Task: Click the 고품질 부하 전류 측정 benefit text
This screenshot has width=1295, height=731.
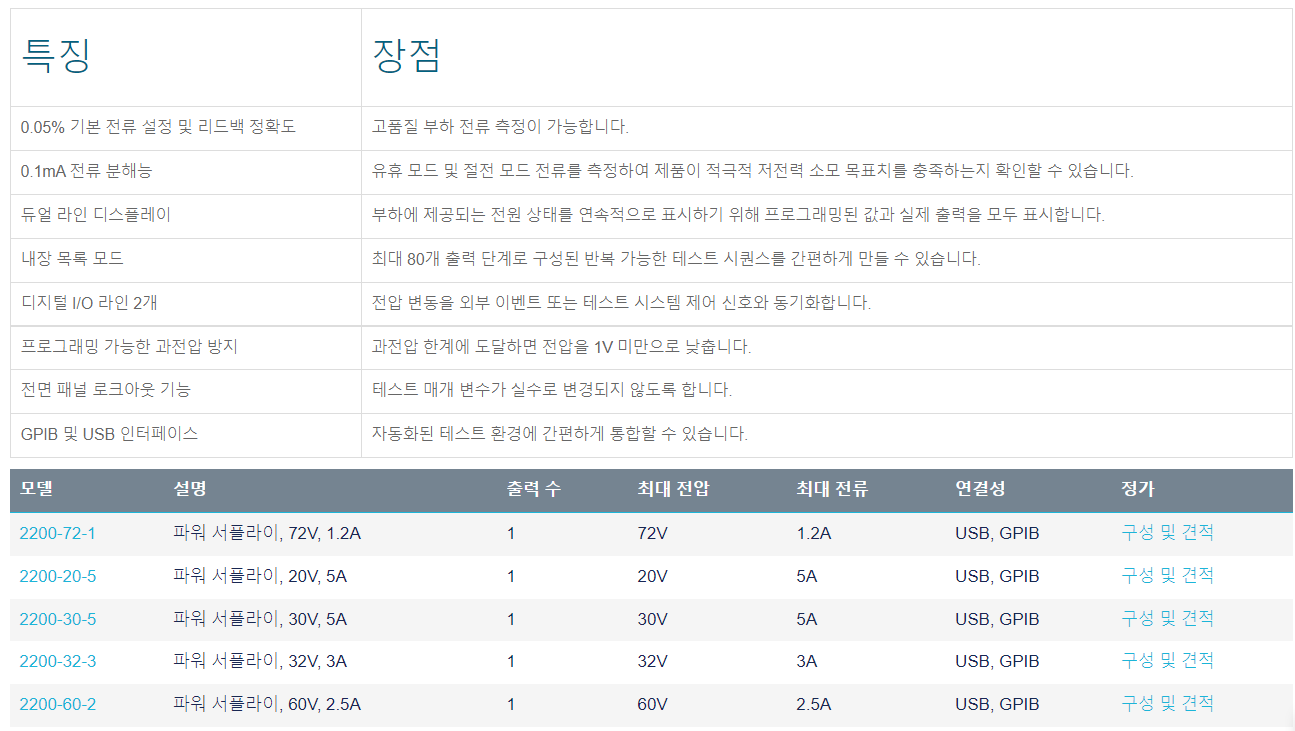Action: [x=500, y=127]
